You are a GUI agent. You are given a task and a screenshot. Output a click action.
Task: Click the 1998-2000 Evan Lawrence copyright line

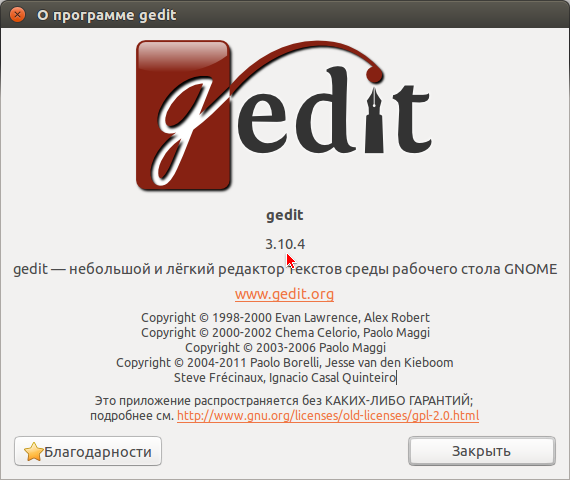[x=285, y=318]
